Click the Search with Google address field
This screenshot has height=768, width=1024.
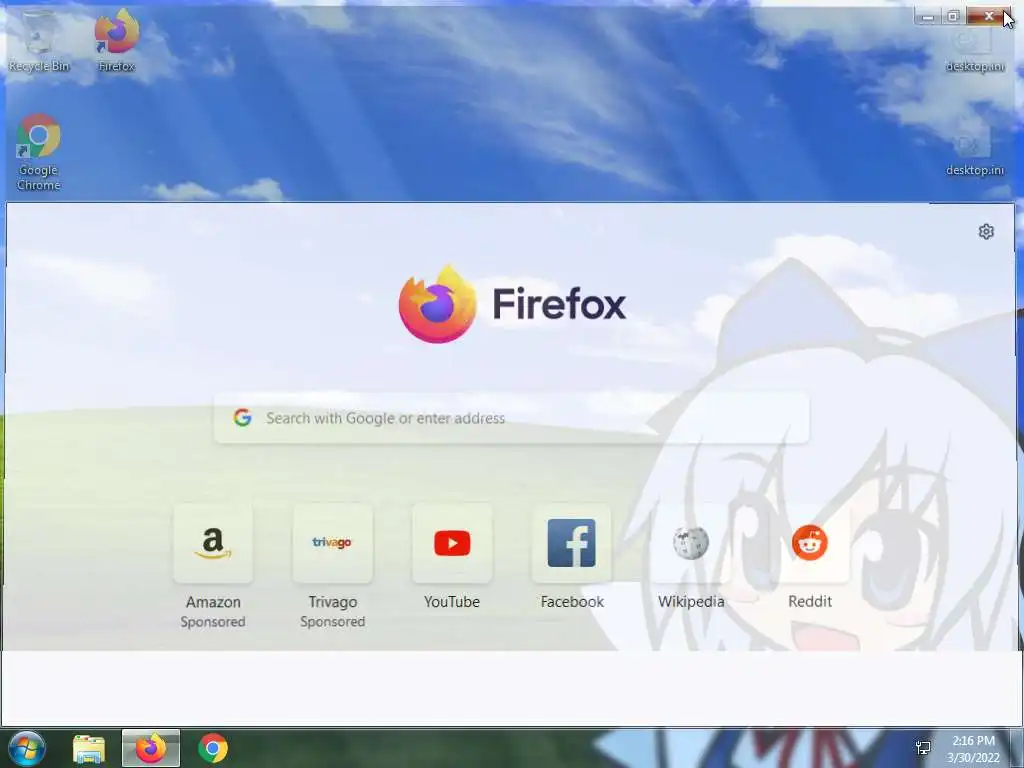click(x=511, y=418)
